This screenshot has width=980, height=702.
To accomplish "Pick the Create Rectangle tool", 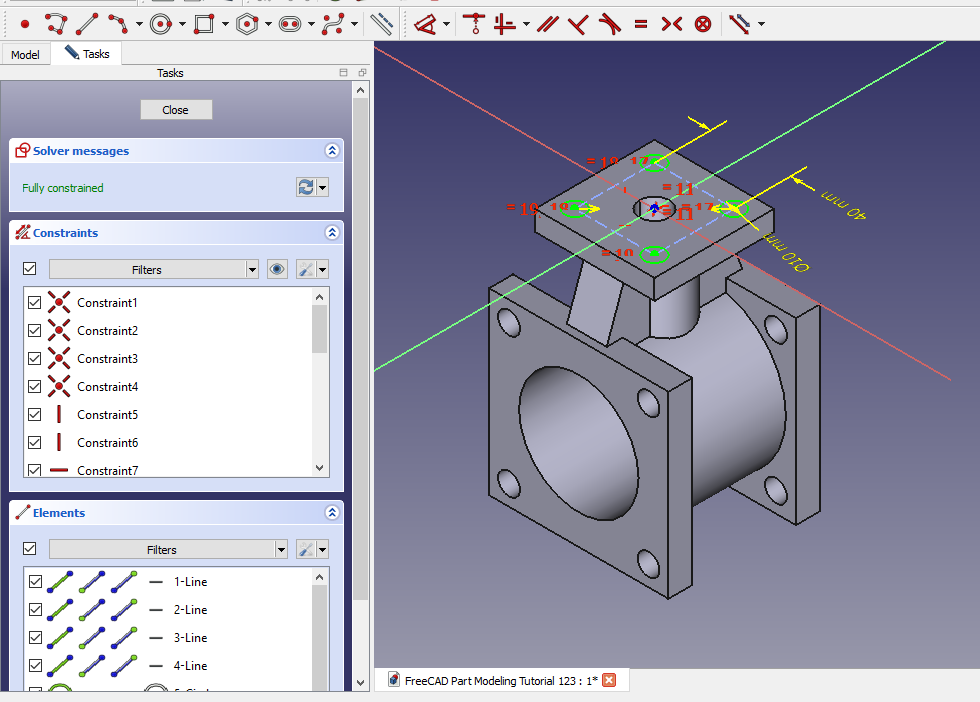I will pyautogui.click(x=204, y=23).
